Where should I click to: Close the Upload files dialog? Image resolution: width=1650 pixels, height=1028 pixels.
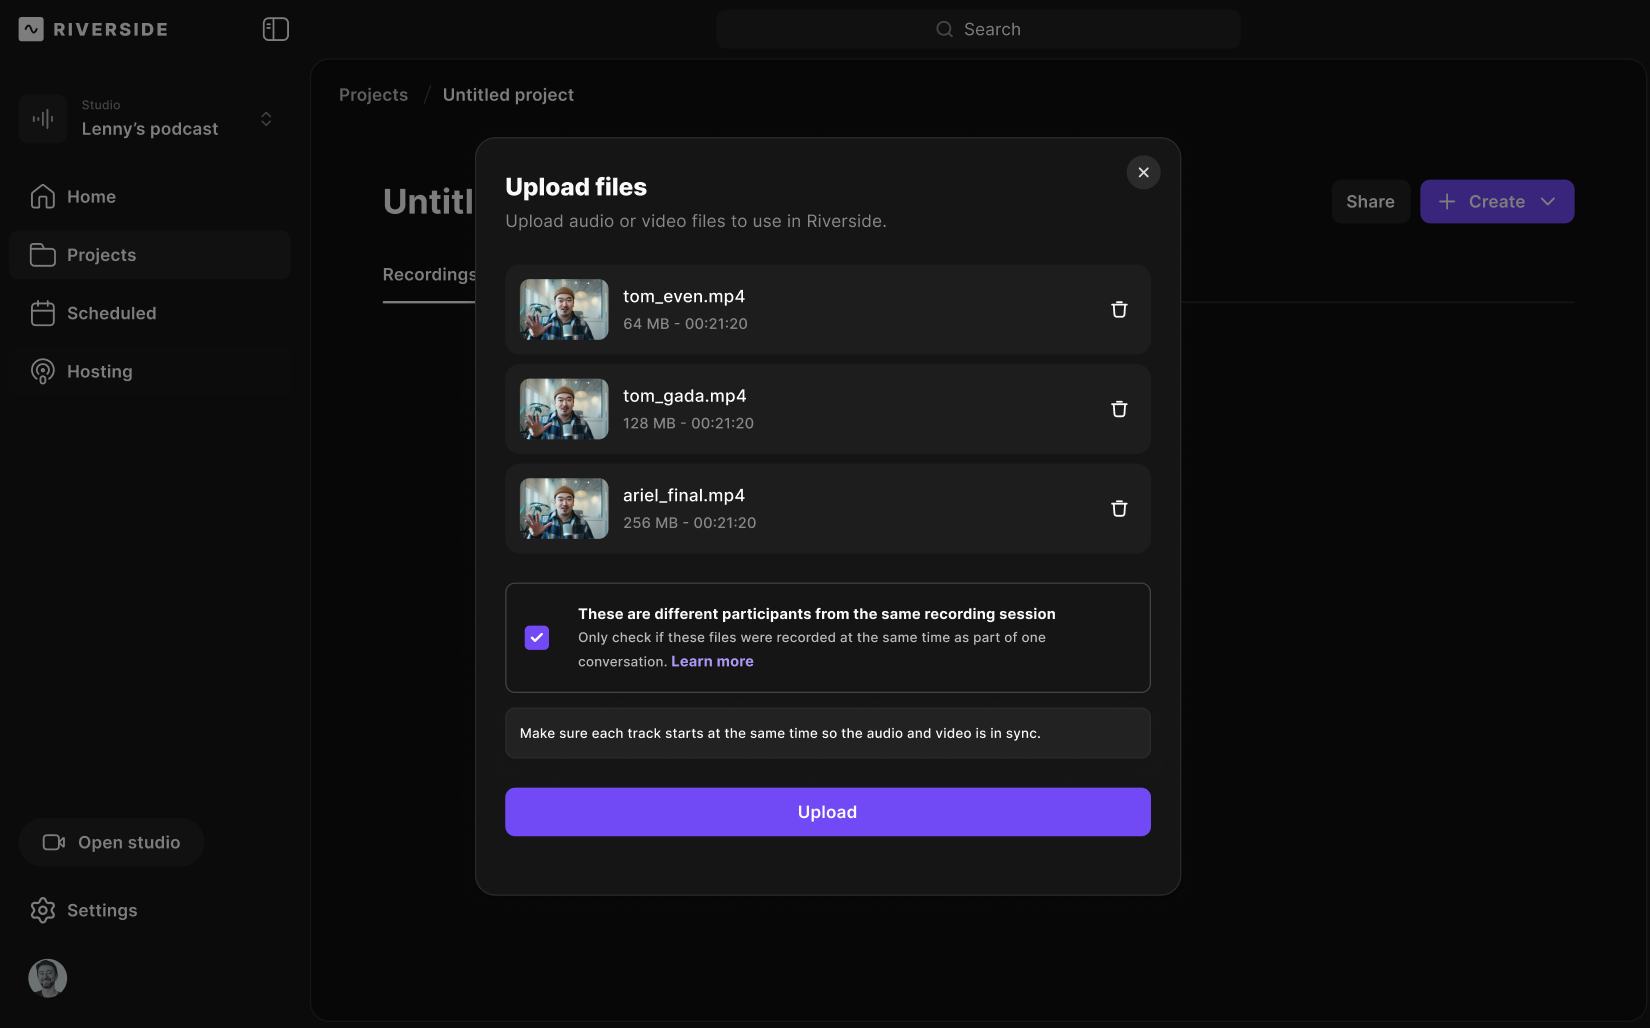1143,172
